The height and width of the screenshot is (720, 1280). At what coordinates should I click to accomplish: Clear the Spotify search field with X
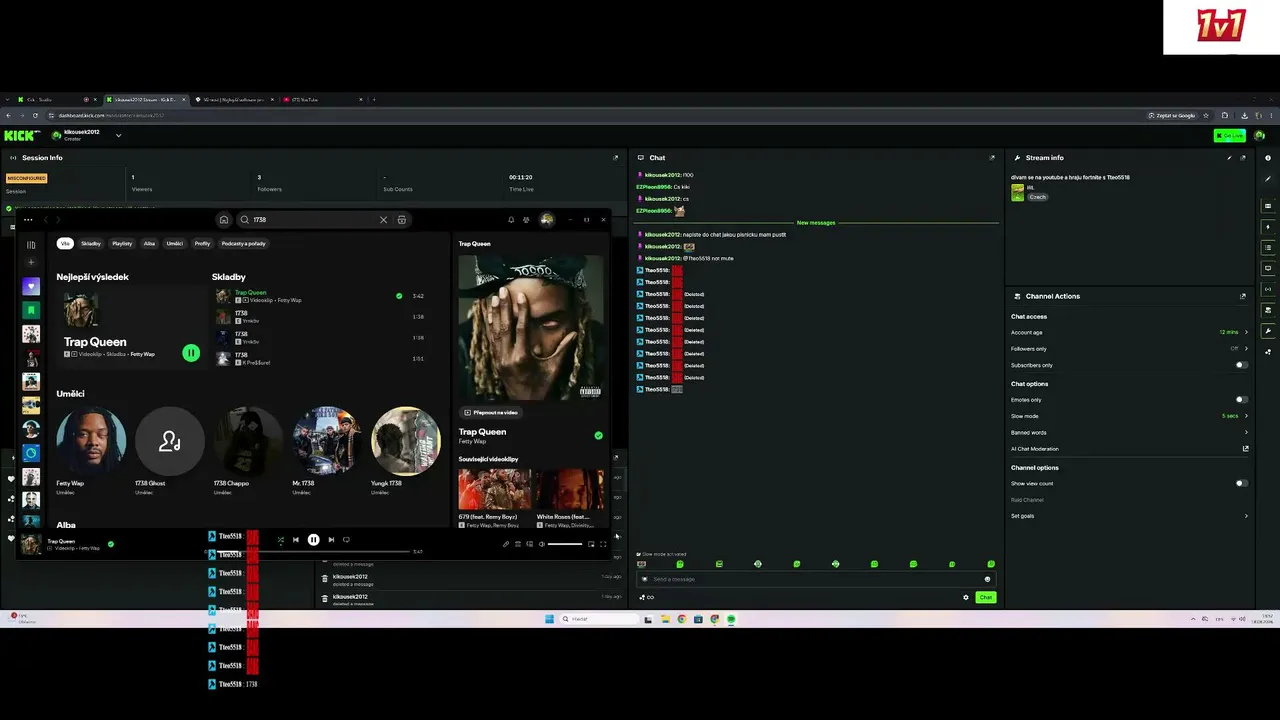383,220
